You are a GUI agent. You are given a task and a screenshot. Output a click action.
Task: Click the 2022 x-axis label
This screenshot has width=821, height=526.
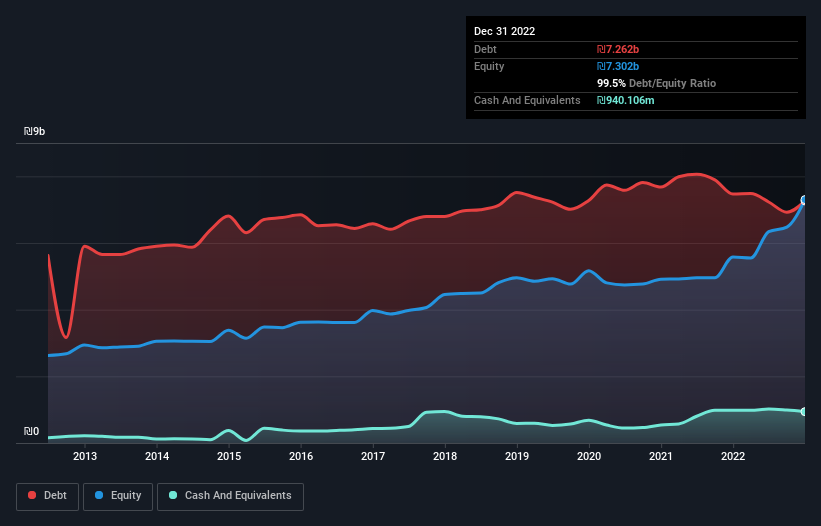[733, 456]
